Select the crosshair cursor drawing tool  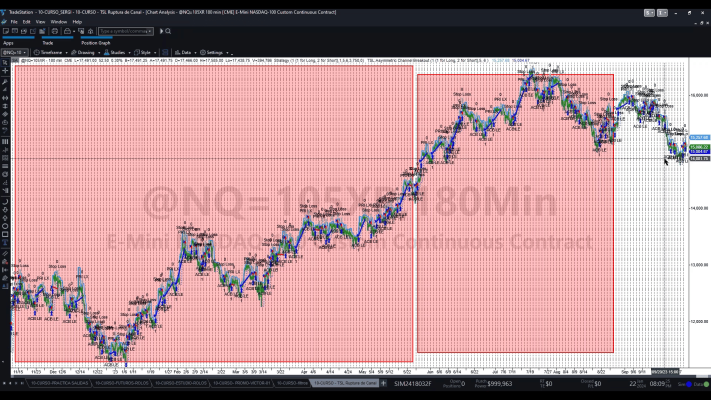[5, 71]
